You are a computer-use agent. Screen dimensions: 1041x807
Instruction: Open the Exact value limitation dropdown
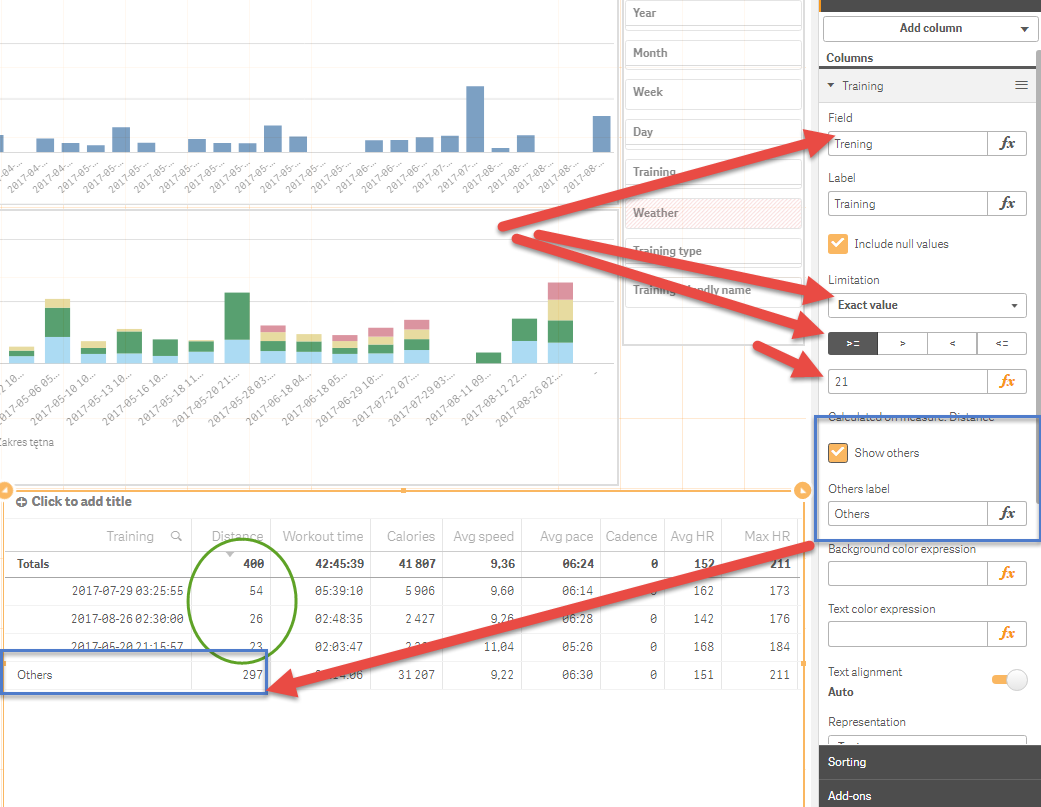[x=926, y=305]
